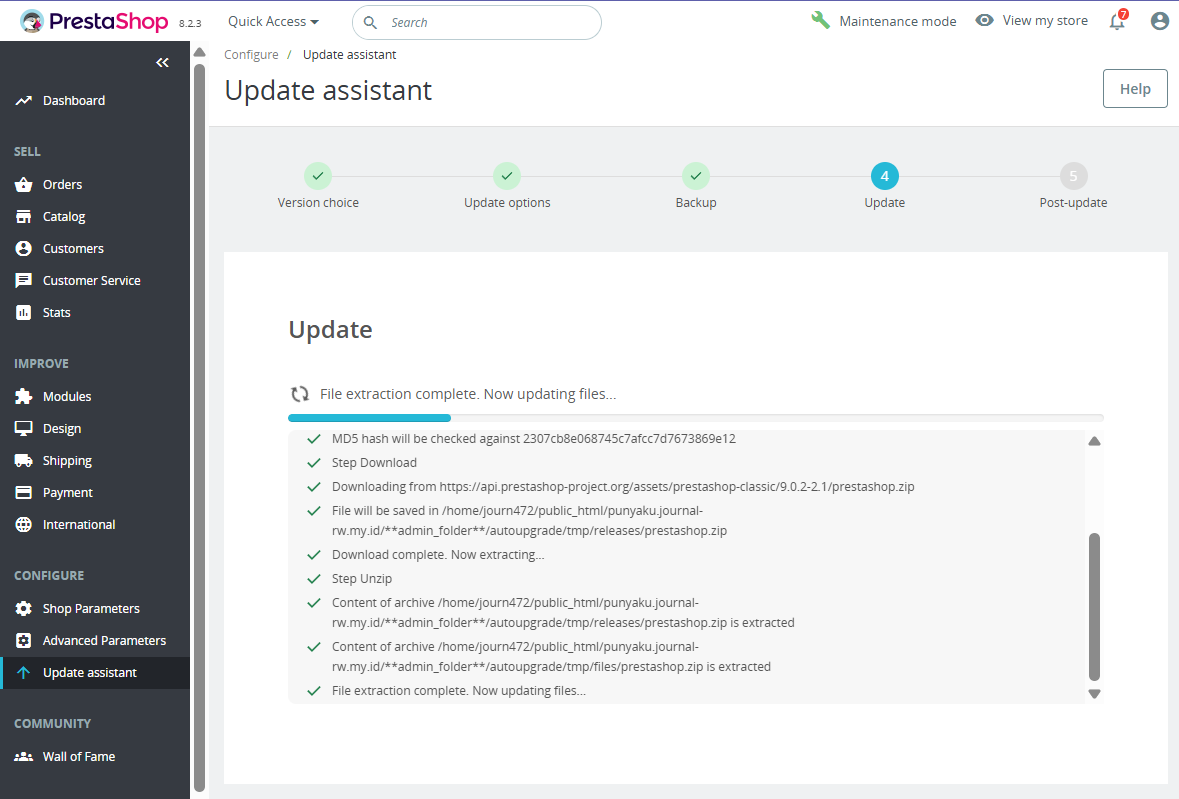Image resolution: width=1179 pixels, height=799 pixels.
Task: Click the log scroll-down arrow
Action: pyautogui.click(x=1094, y=693)
